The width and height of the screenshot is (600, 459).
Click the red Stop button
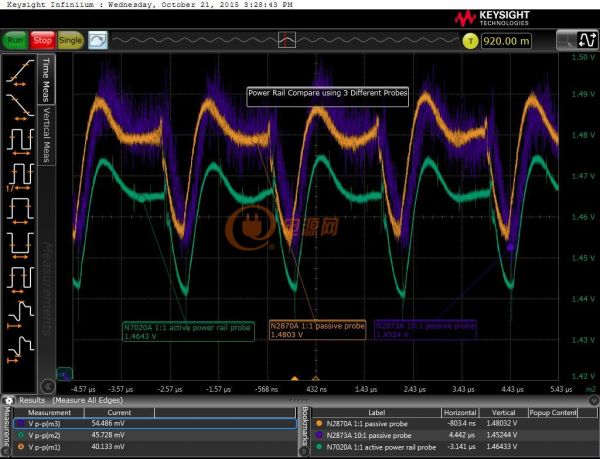[x=42, y=40]
